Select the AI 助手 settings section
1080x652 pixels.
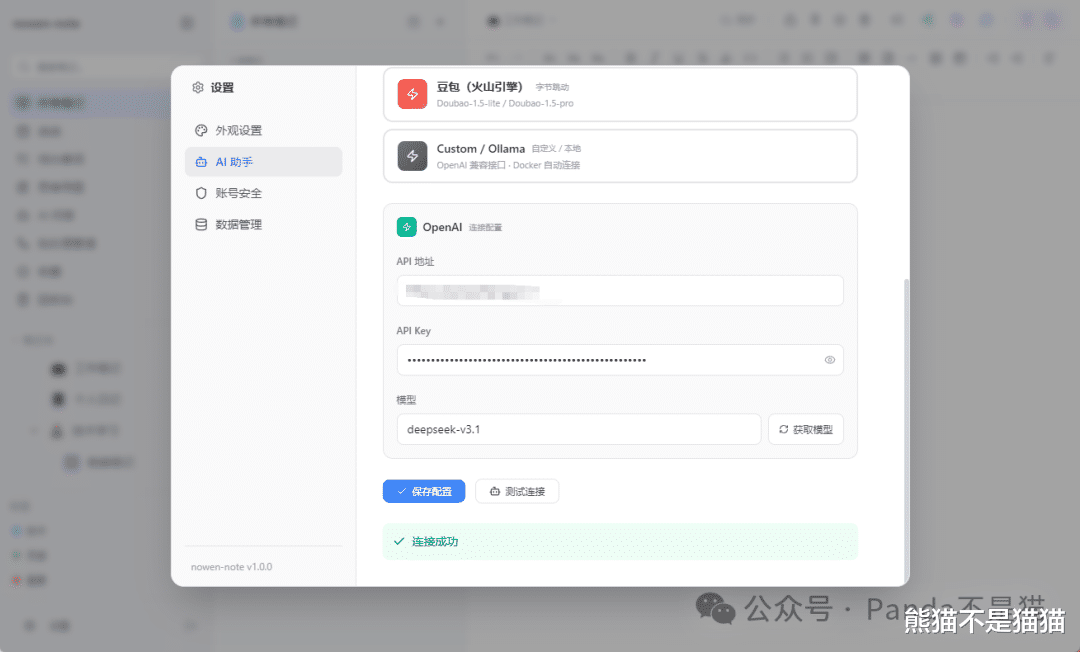point(263,162)
